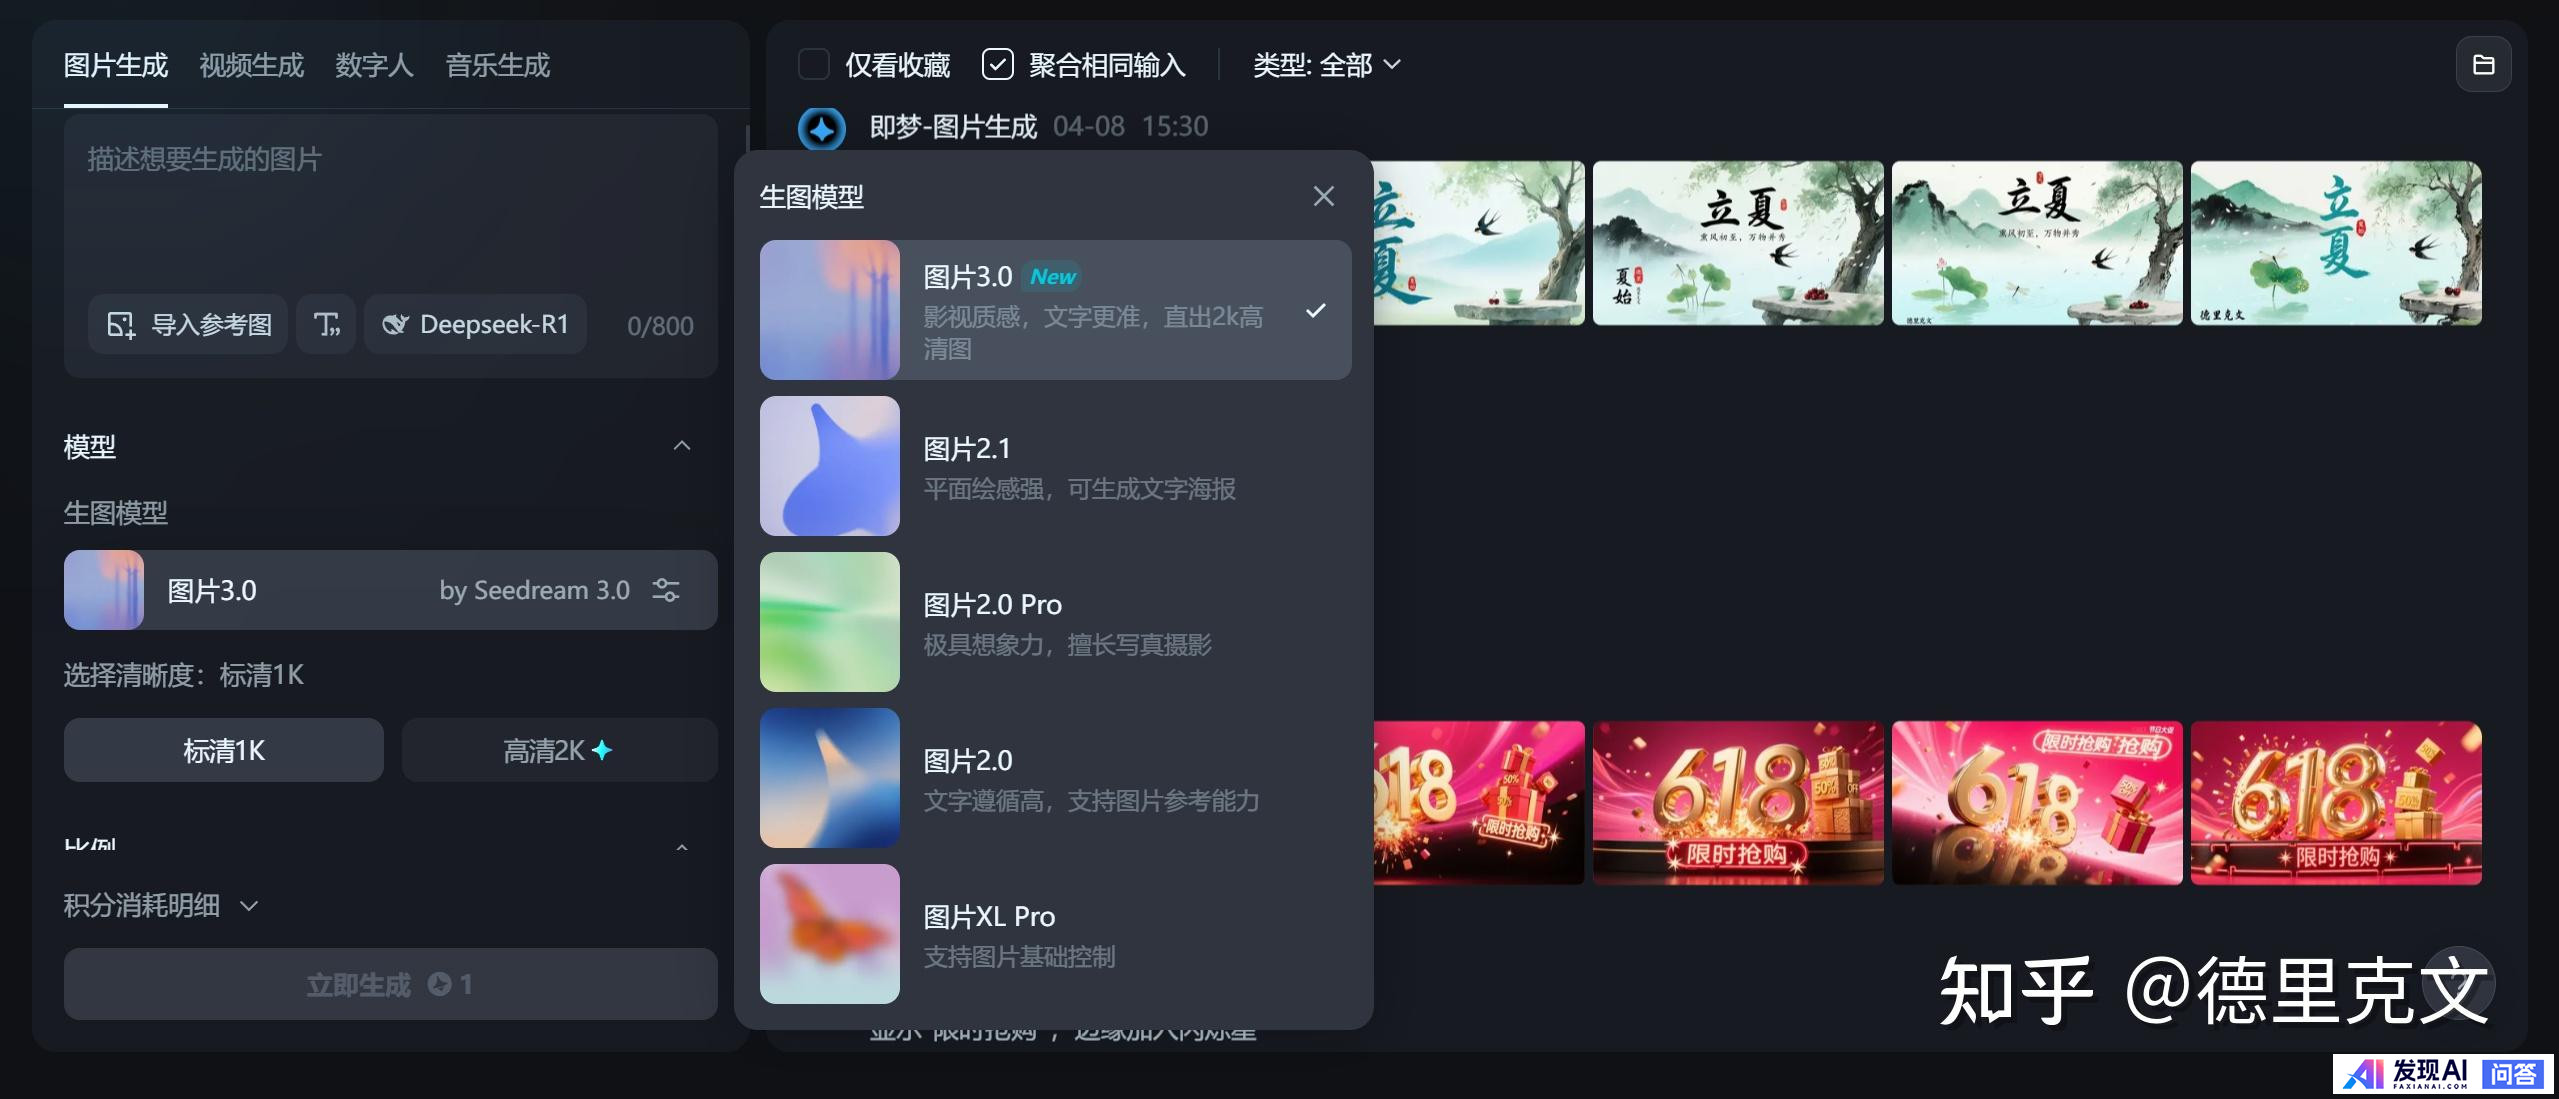Select 高清2K resolution
This screenshot has height=1099, width=2559.
559,750
